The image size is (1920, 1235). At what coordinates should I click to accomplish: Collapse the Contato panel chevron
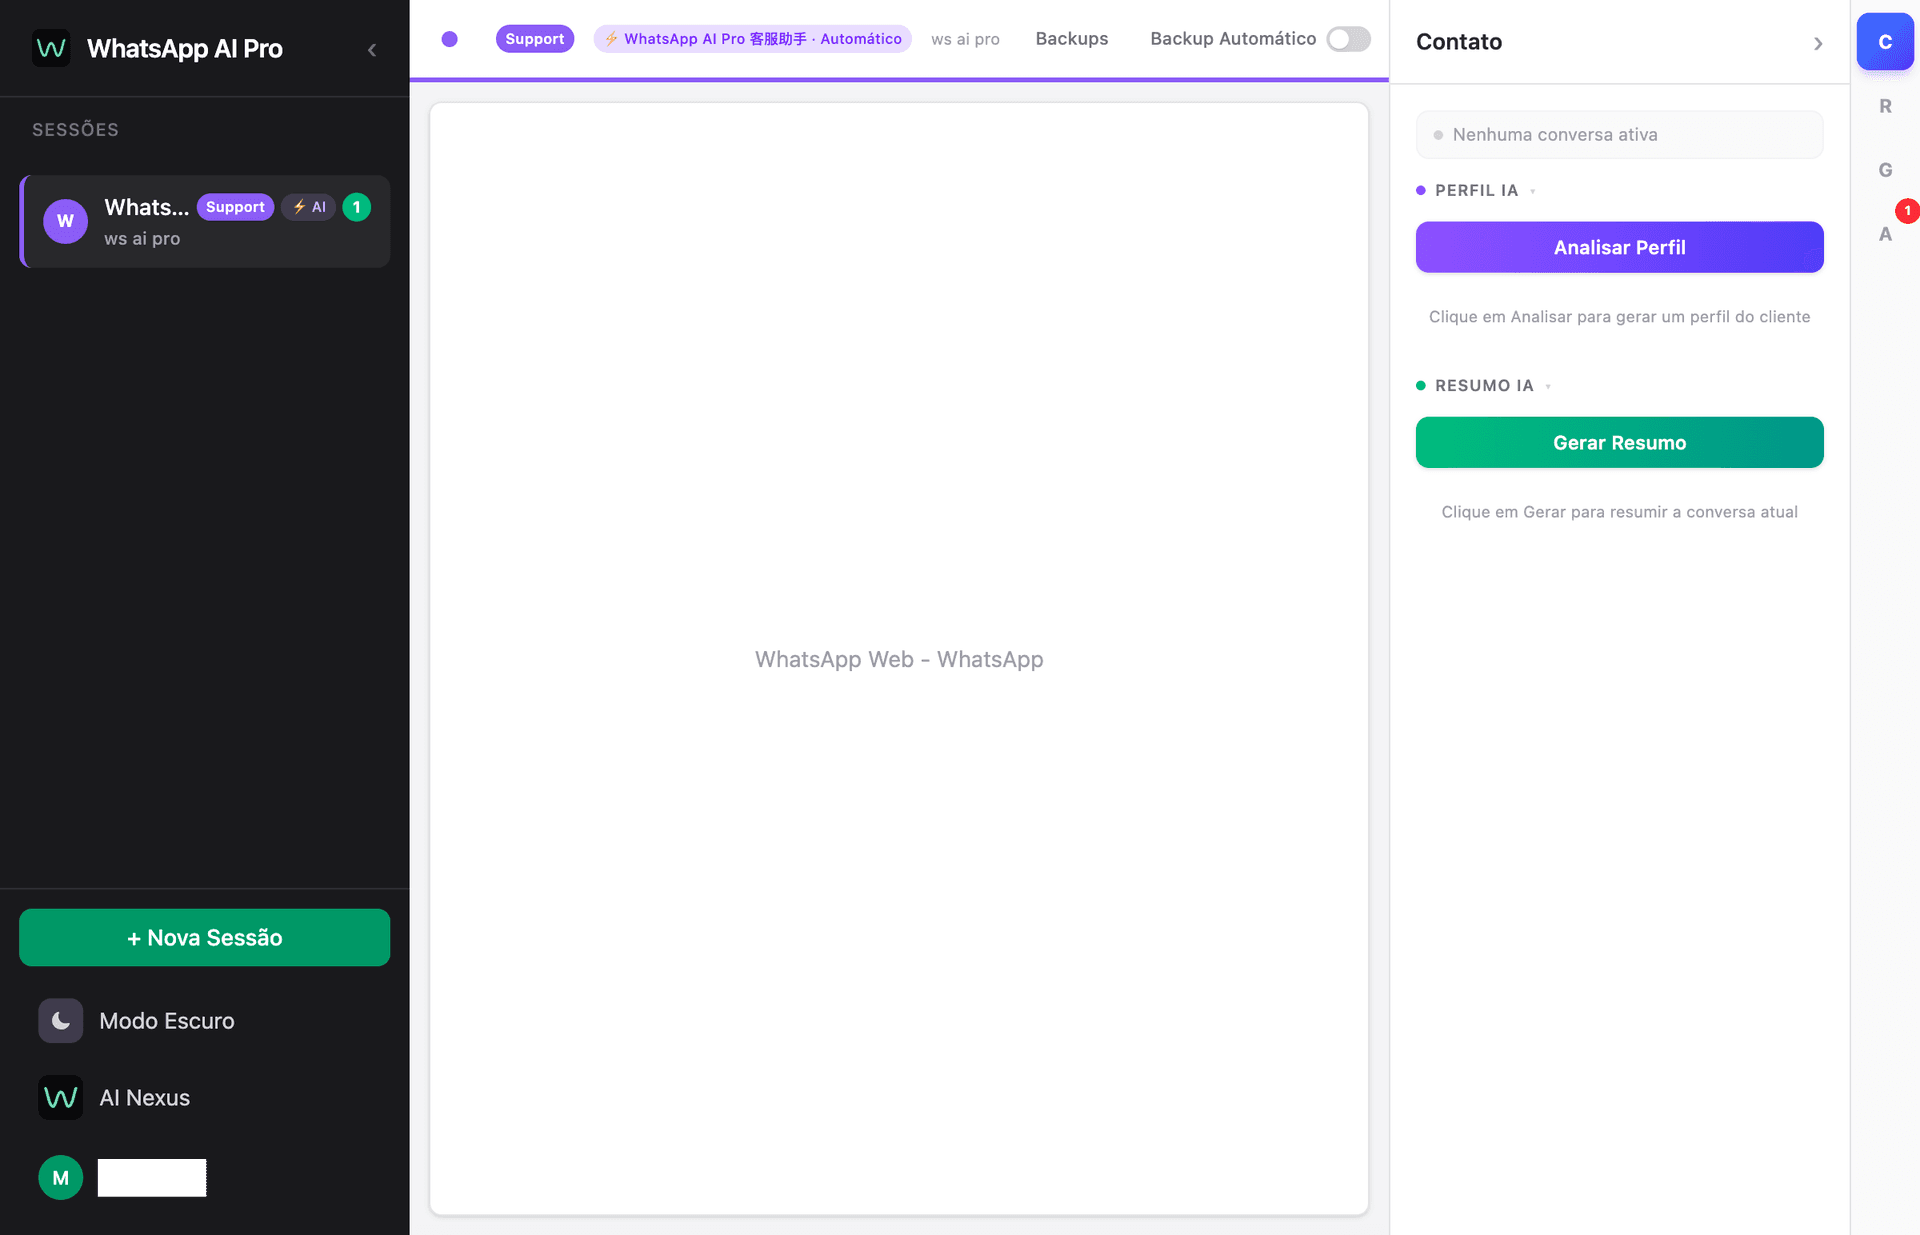tap(1818, 43)
